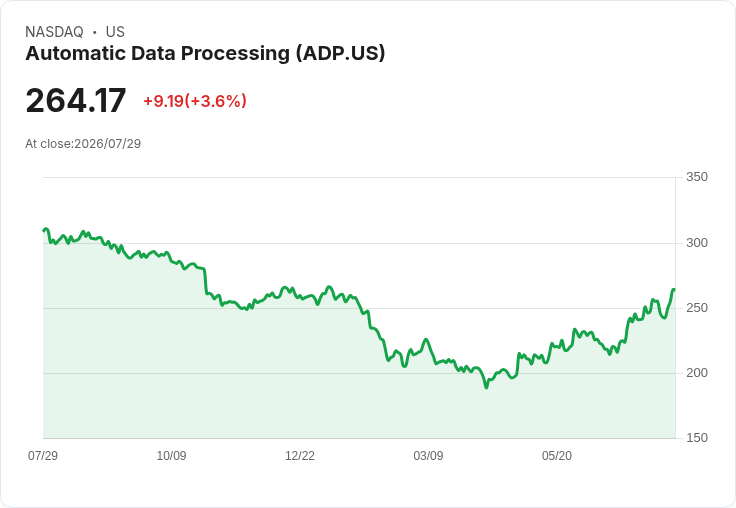Click the +9.19(+3.6%) price change text
736x508 pixels.
click(x=195, y=101)
